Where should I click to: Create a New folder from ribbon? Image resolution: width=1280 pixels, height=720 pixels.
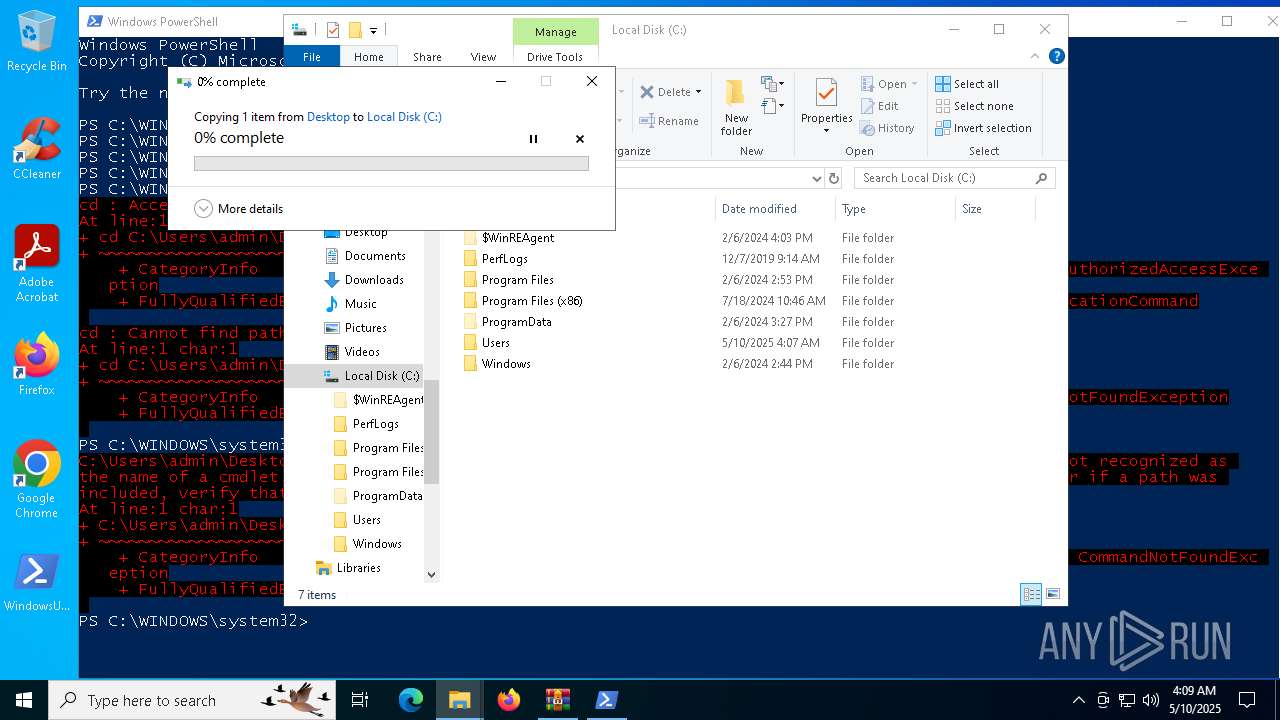click(x=736, y=108)
